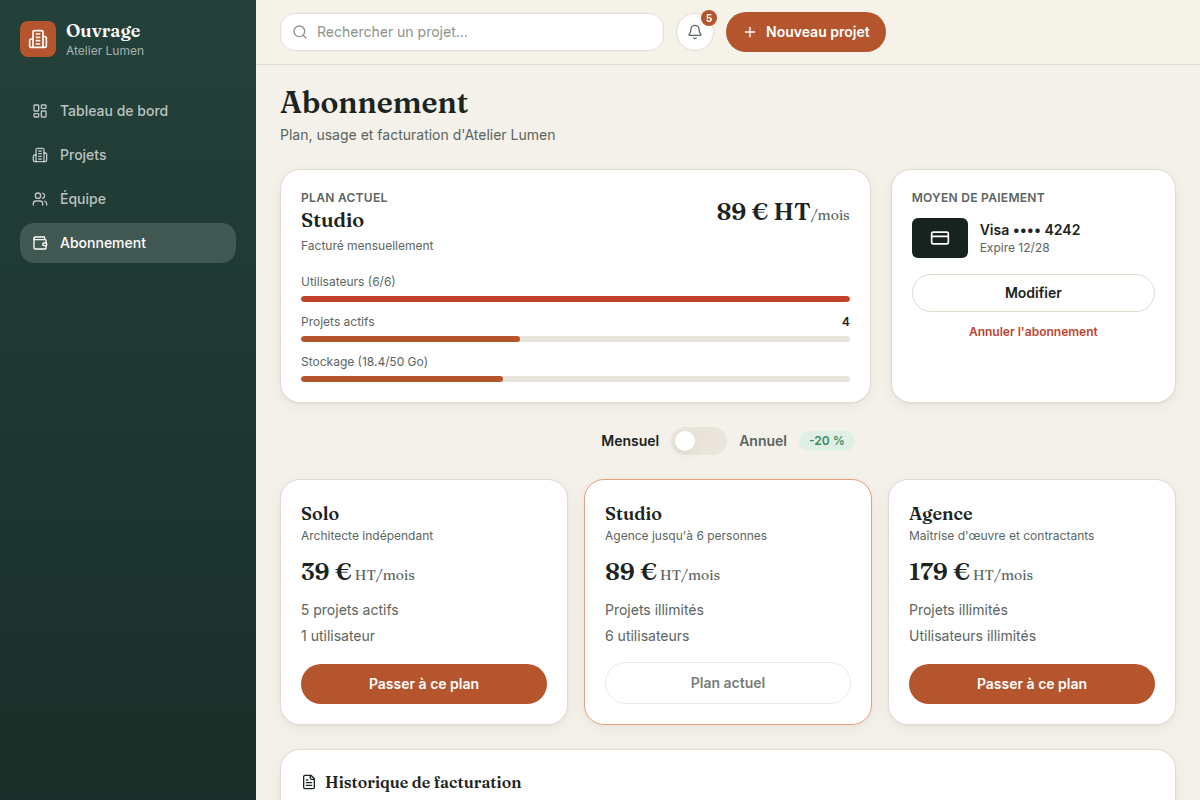Image resolution: width=1200 pixels, height=800 pixels.
Task: Click the Abonnement wallet icon in sidebar
Action: tap(40, 243)
